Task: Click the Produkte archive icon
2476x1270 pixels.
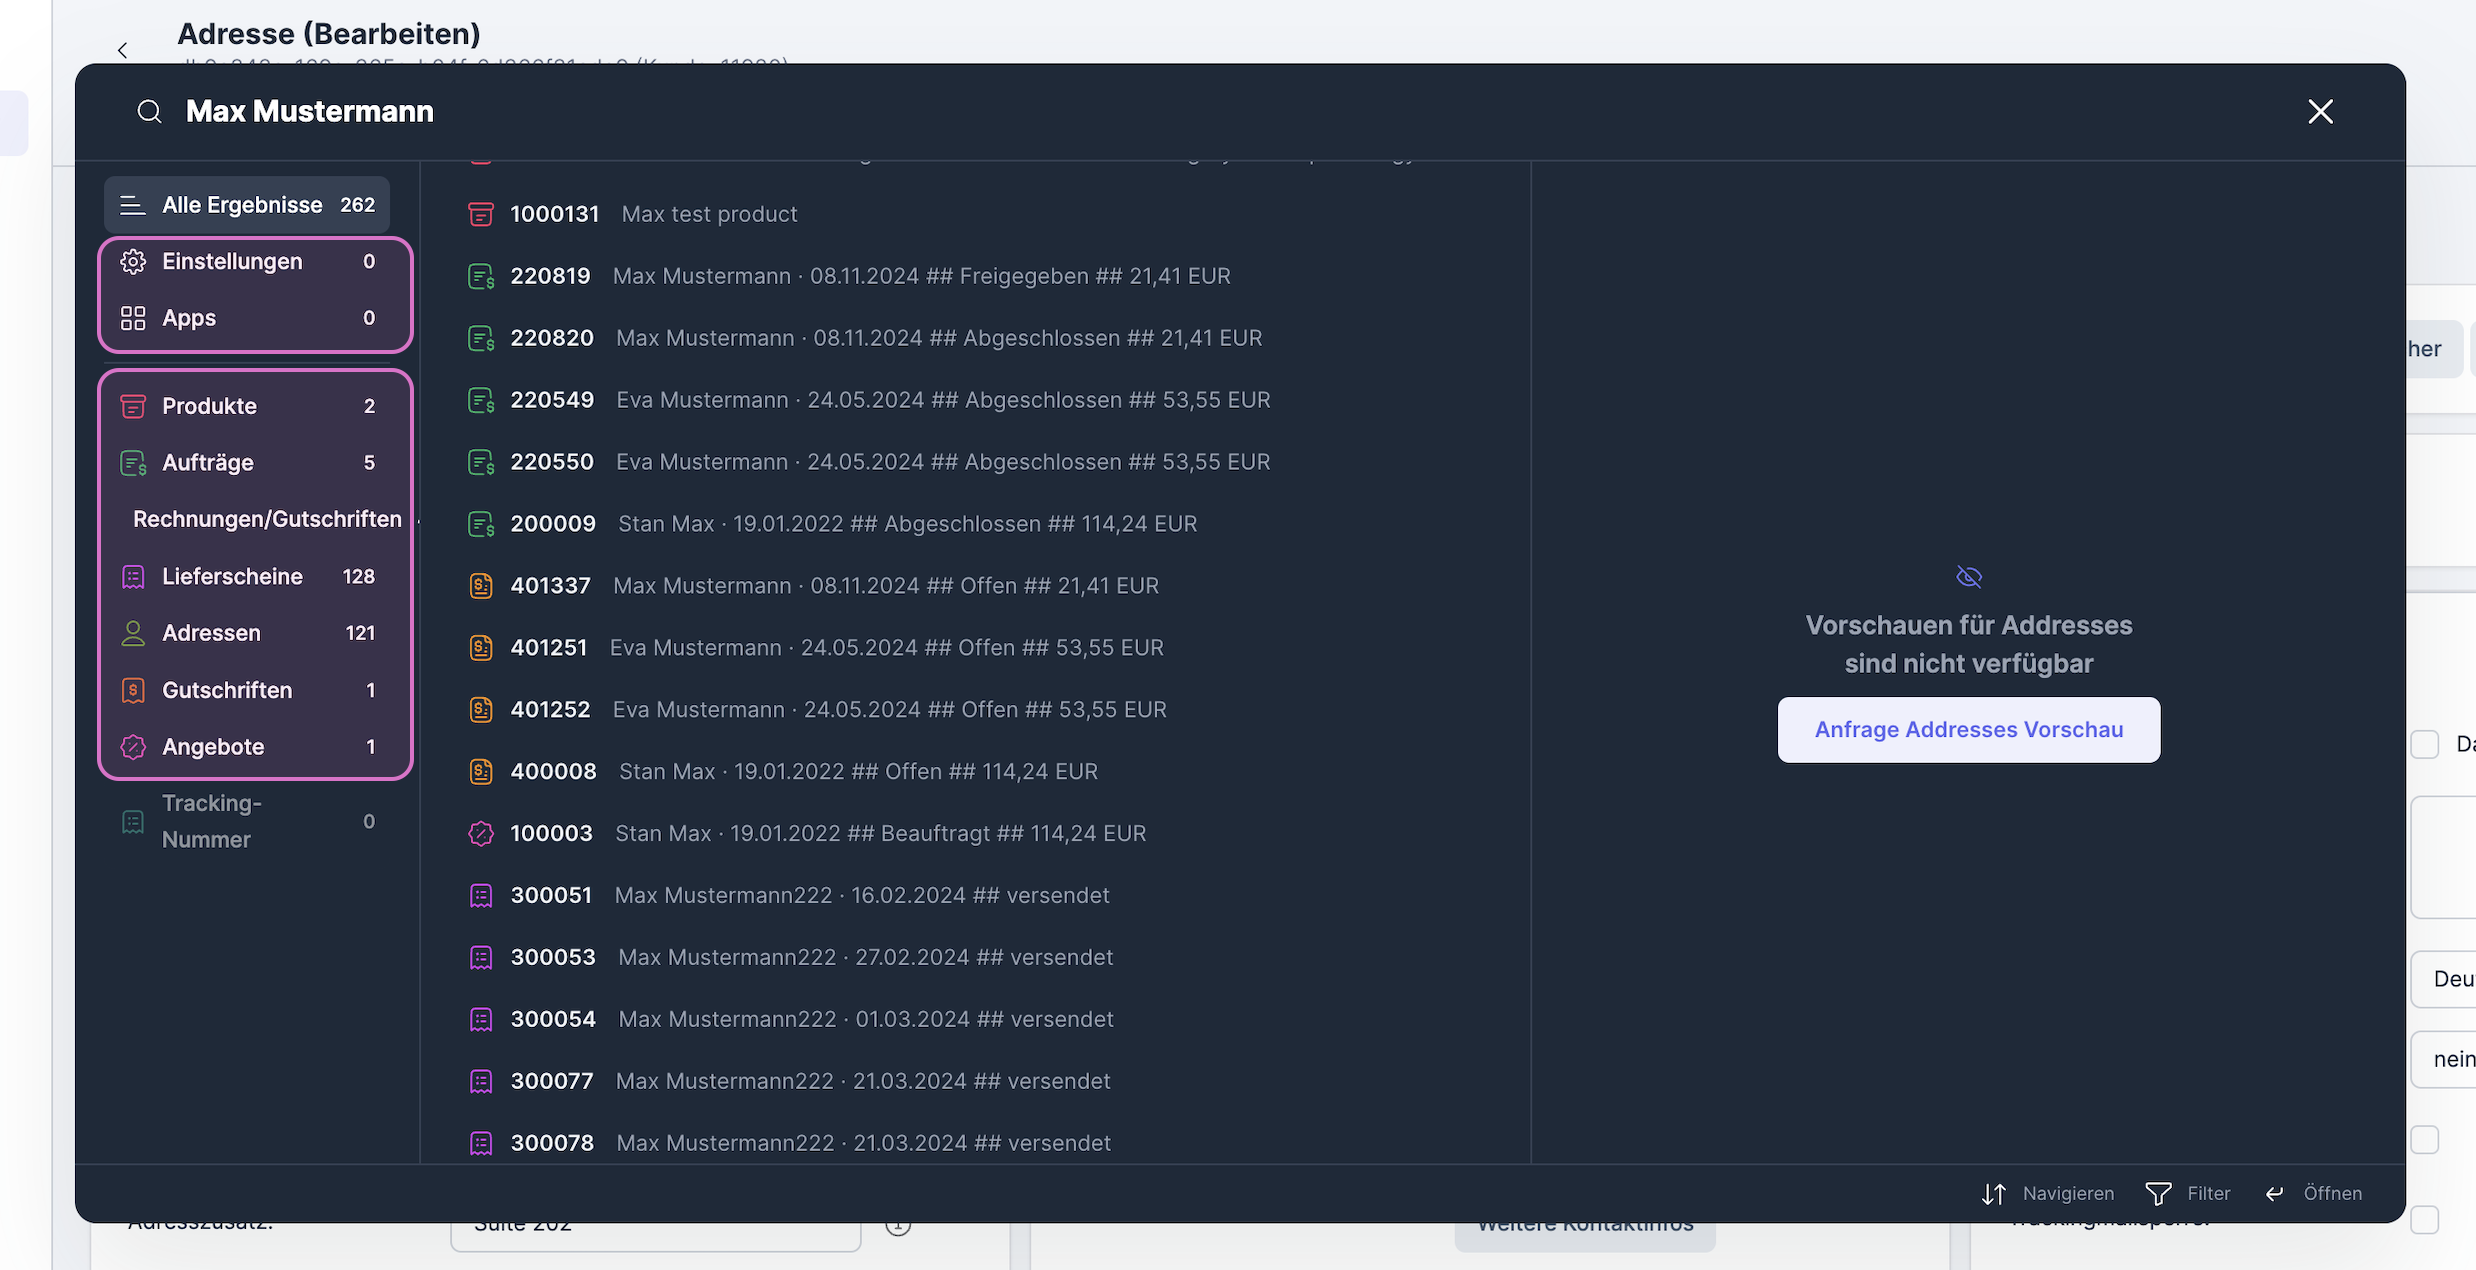Action: [133, 406]
